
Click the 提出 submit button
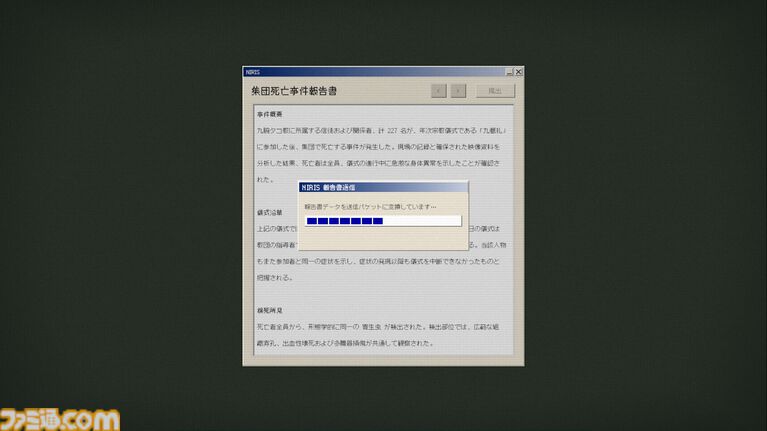[x=495, y=91]
